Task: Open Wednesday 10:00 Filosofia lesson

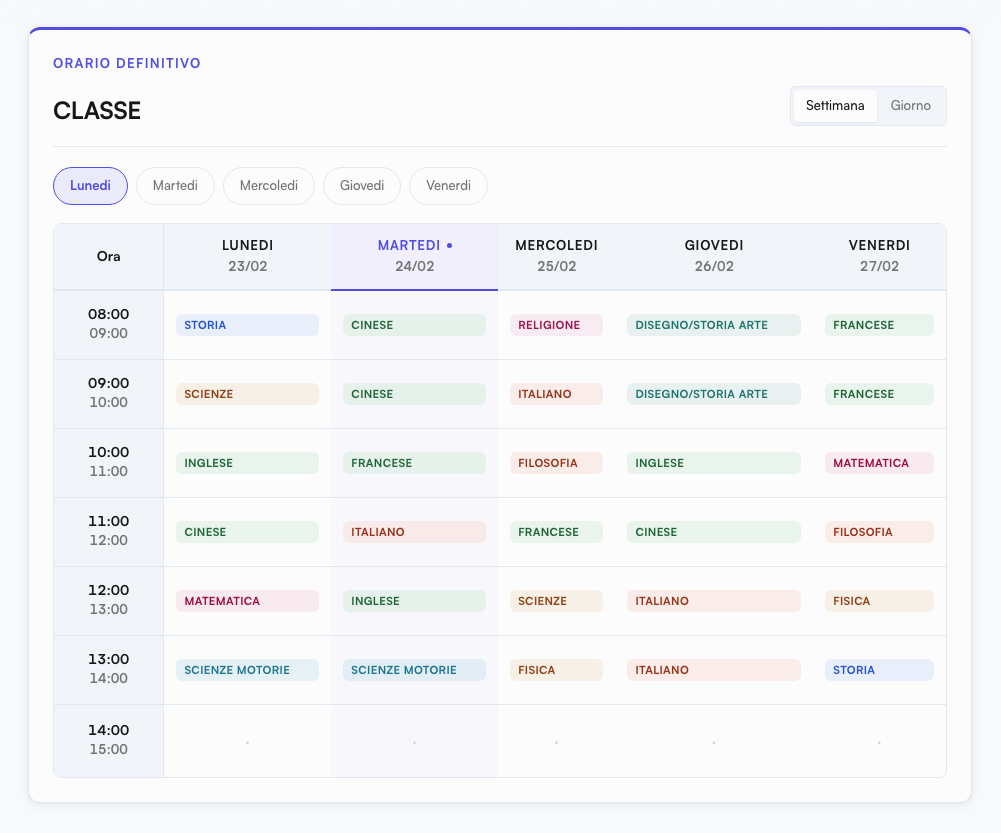Action: coord(556,463)
